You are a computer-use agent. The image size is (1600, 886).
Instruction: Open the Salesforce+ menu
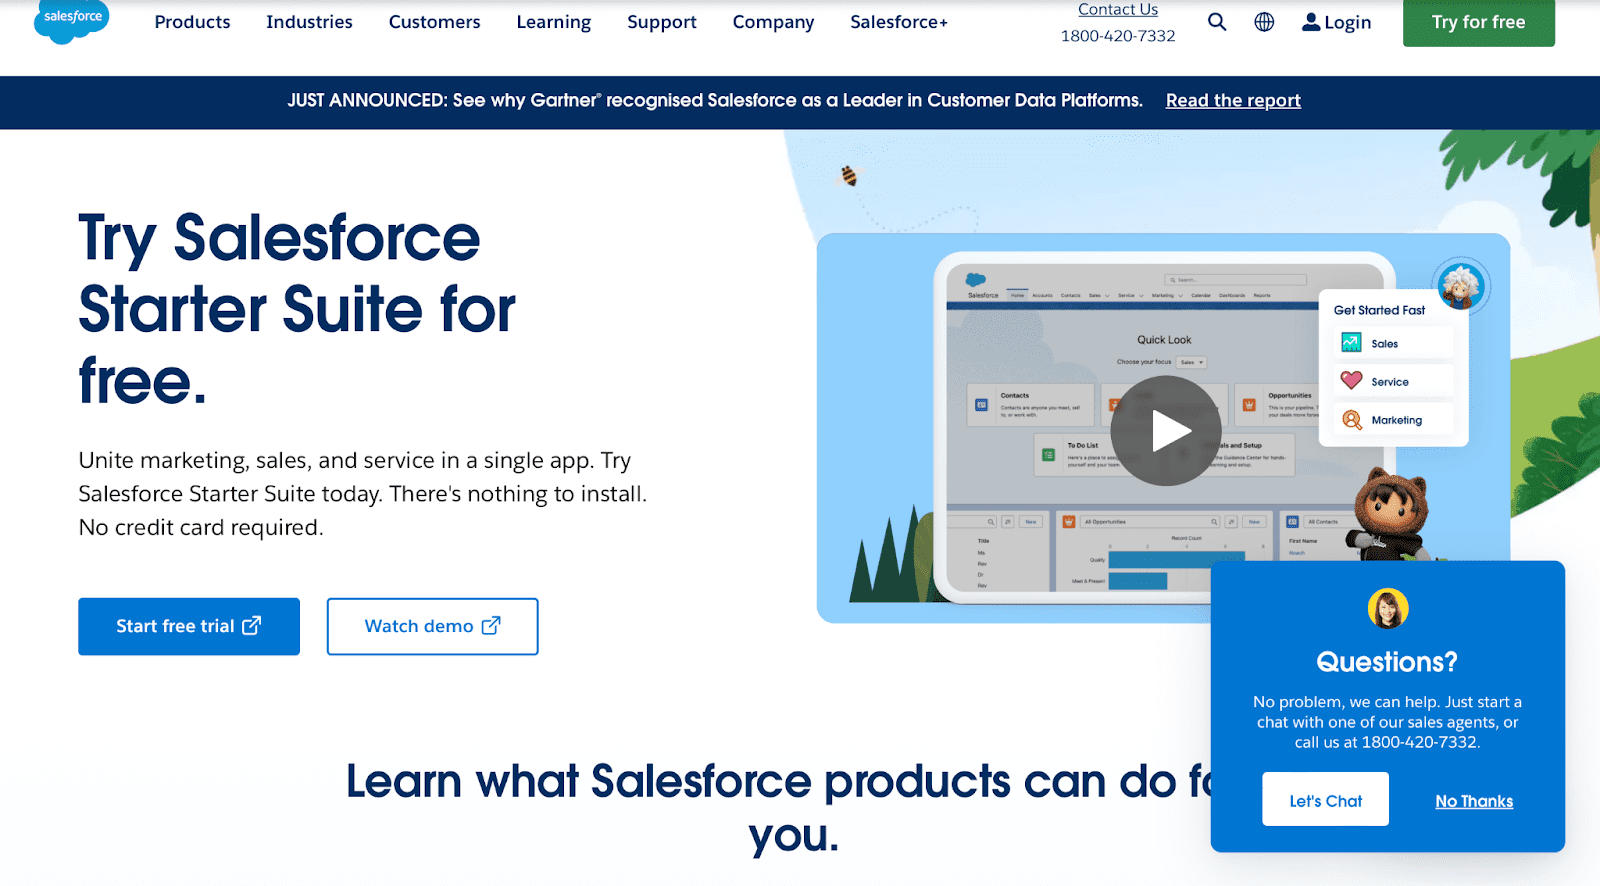(x=899, y=22)
